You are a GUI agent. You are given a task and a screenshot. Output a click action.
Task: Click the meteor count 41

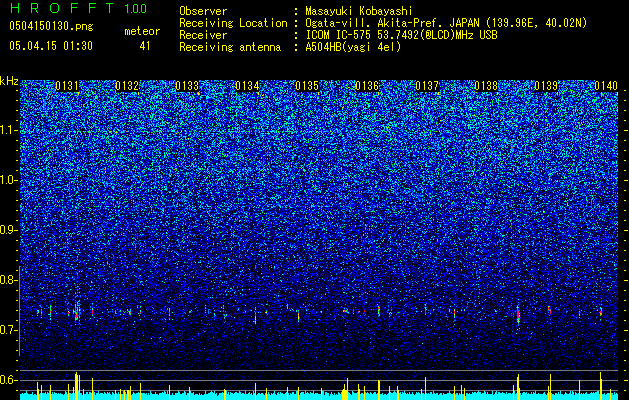click(145, 46)
